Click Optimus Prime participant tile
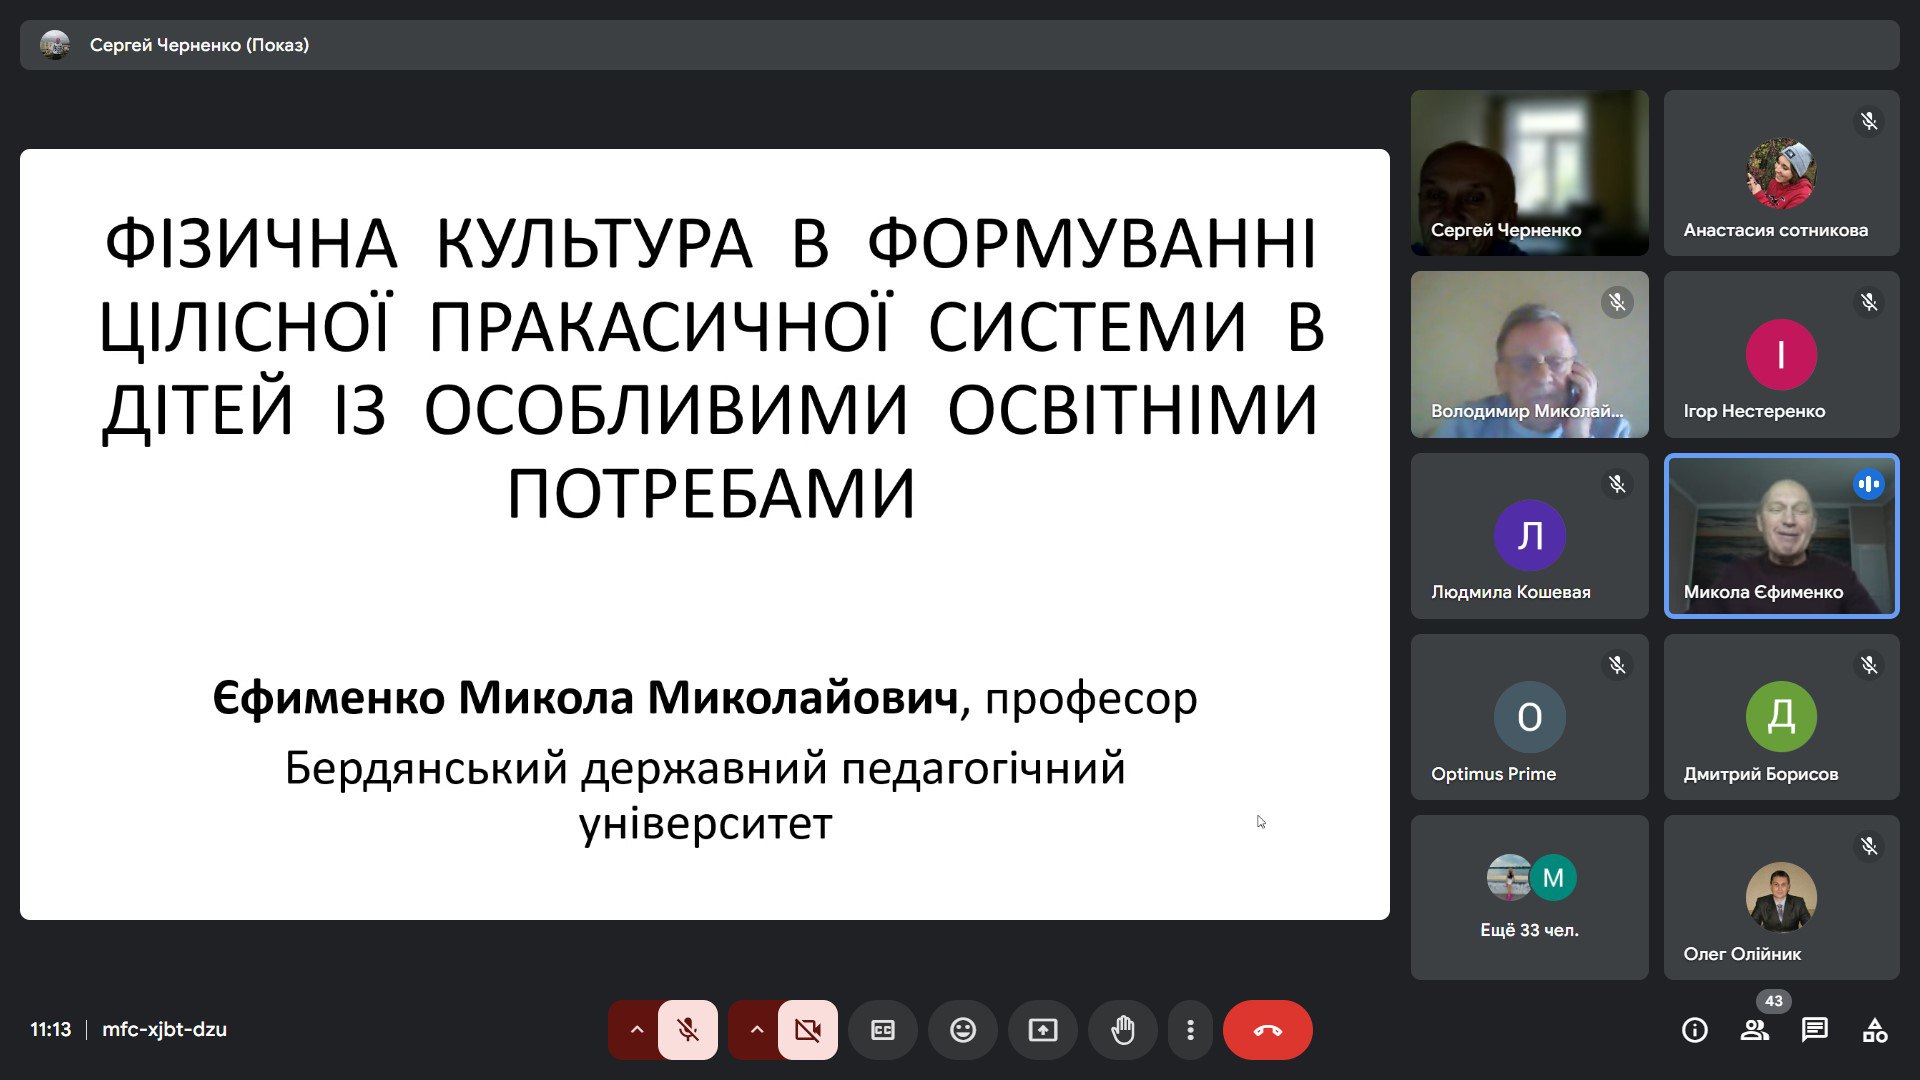This screenshot has height=1080, width=1920. point(1529,716)
